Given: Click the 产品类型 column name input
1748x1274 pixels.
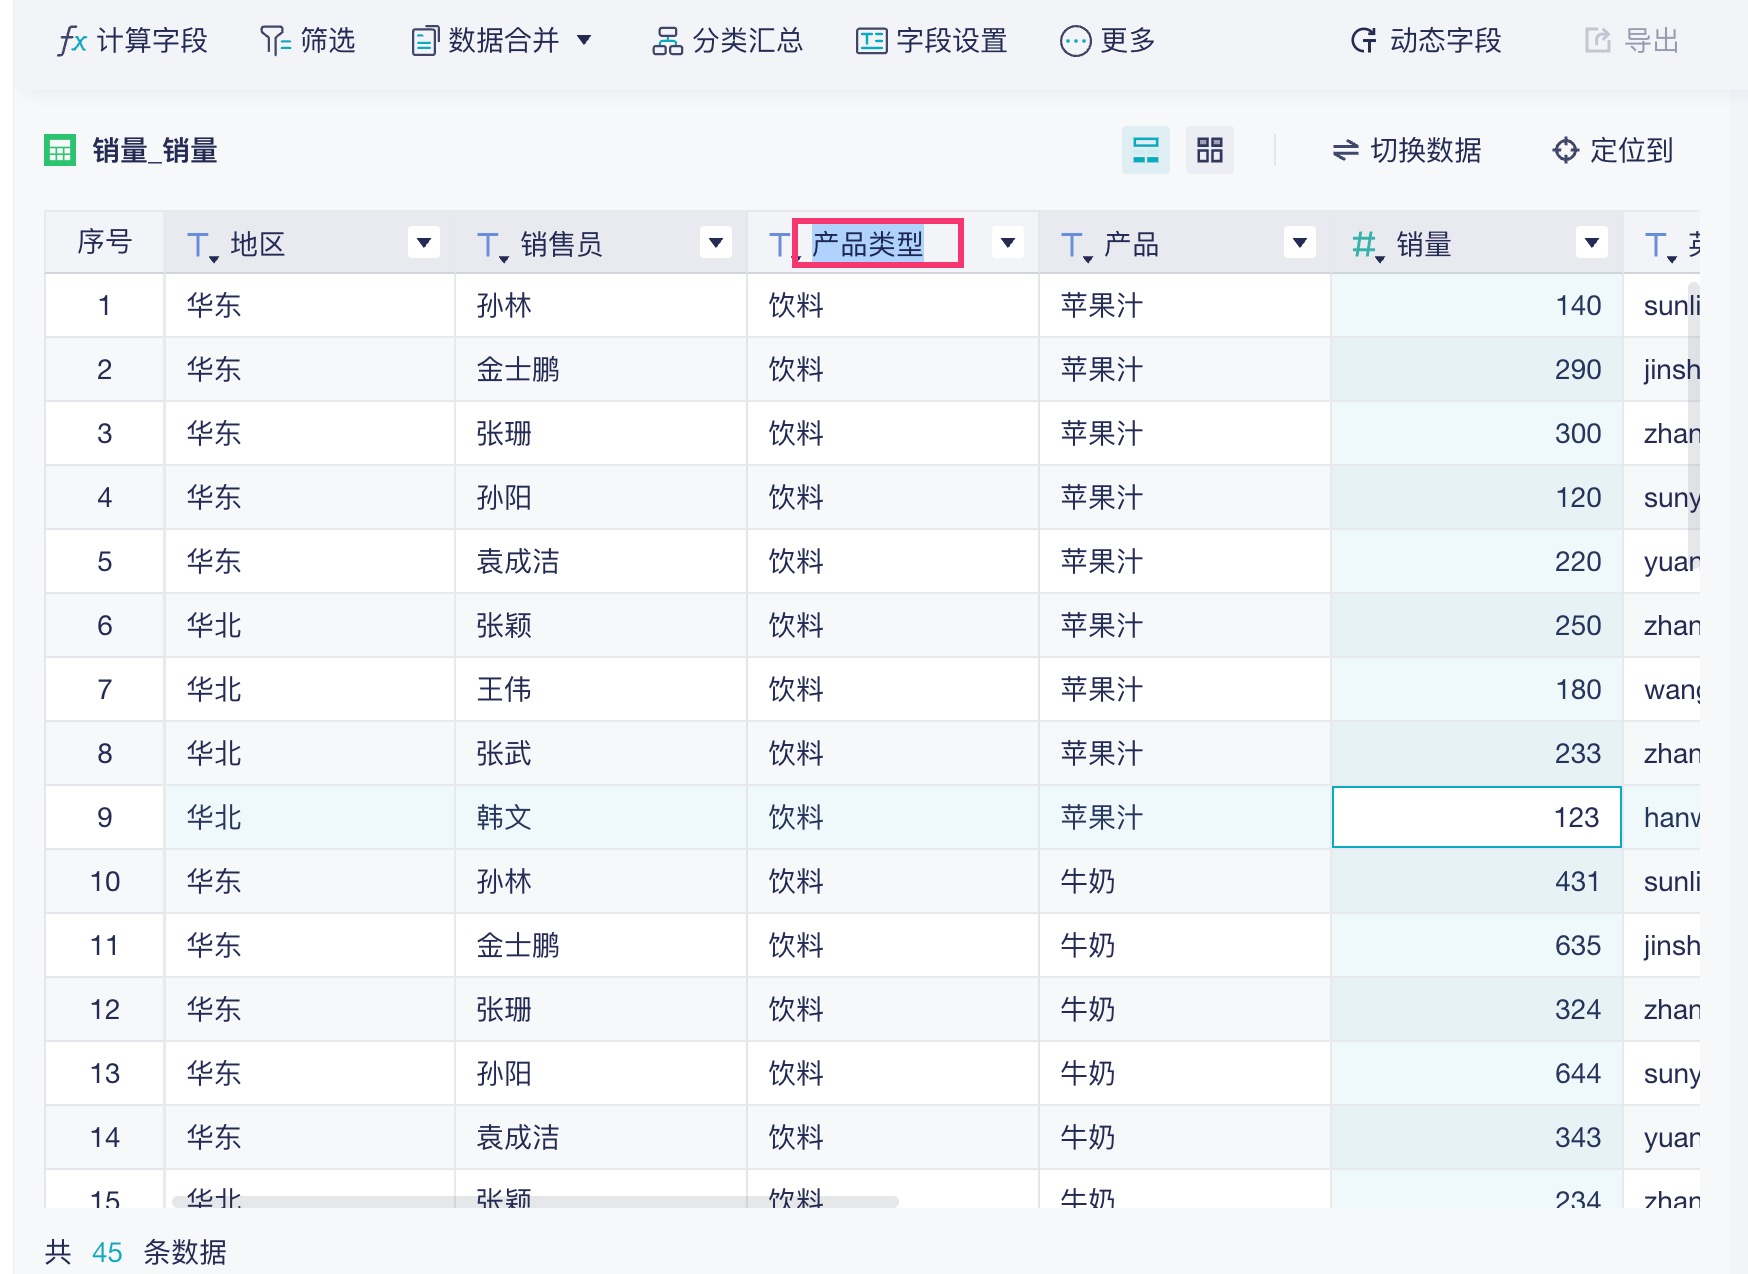Looking at the screenshot, I should [x=877, y=243].
